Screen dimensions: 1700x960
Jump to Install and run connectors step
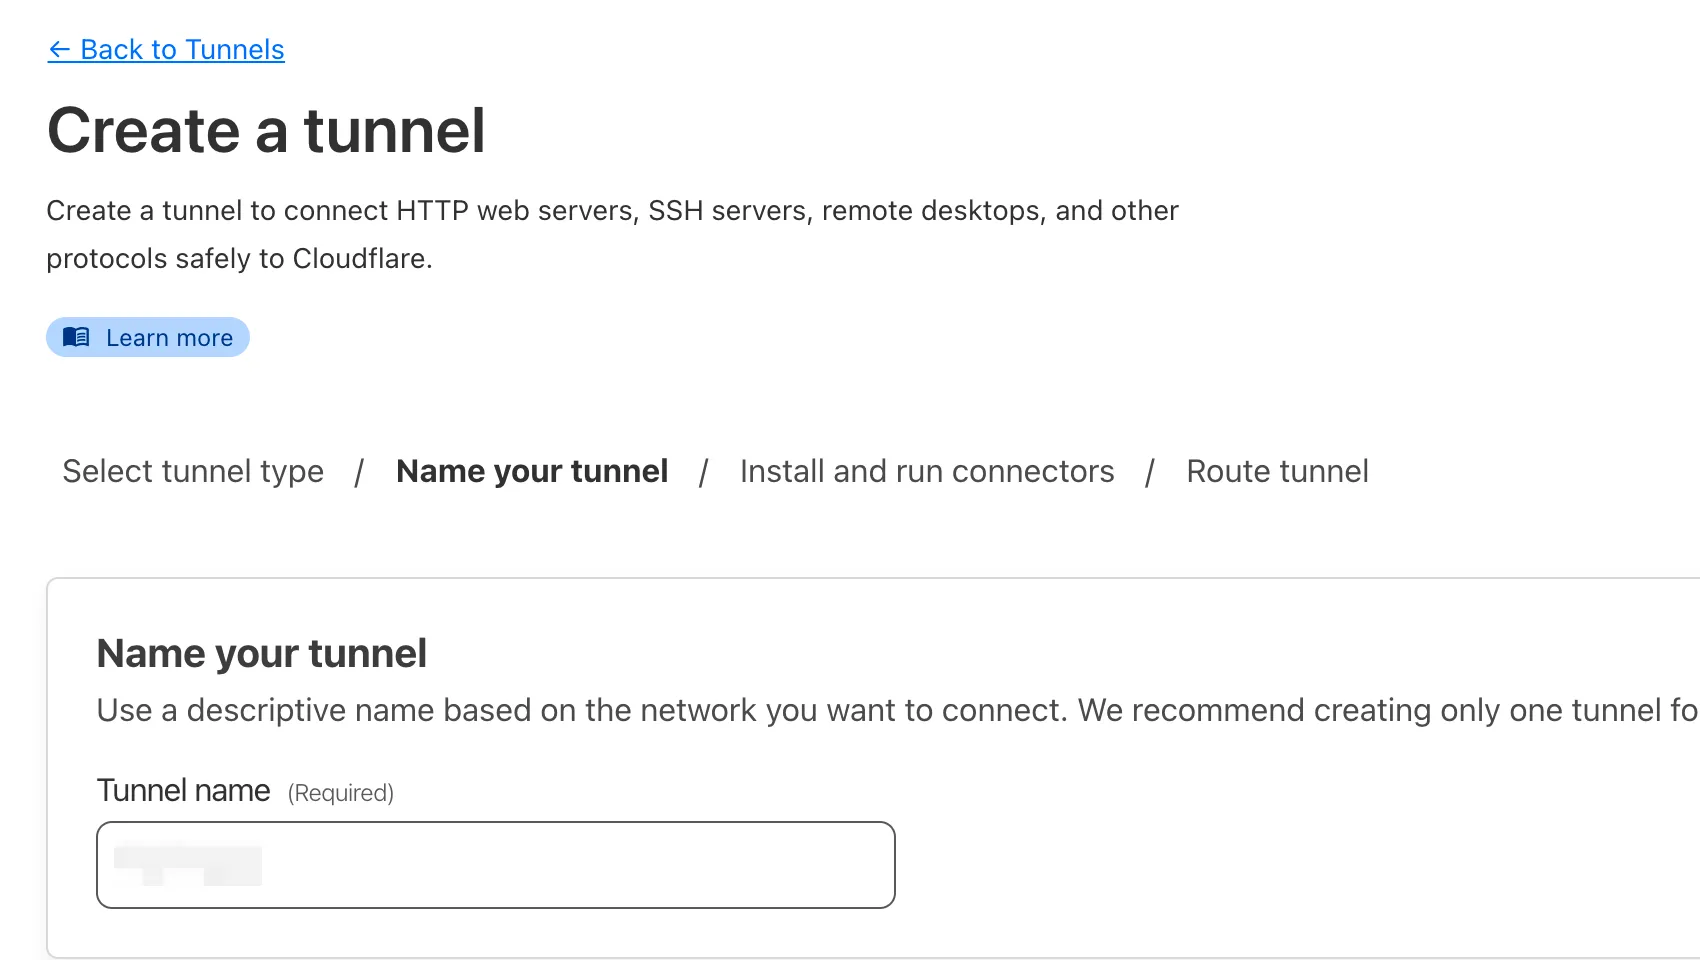(x=926, y=471)
